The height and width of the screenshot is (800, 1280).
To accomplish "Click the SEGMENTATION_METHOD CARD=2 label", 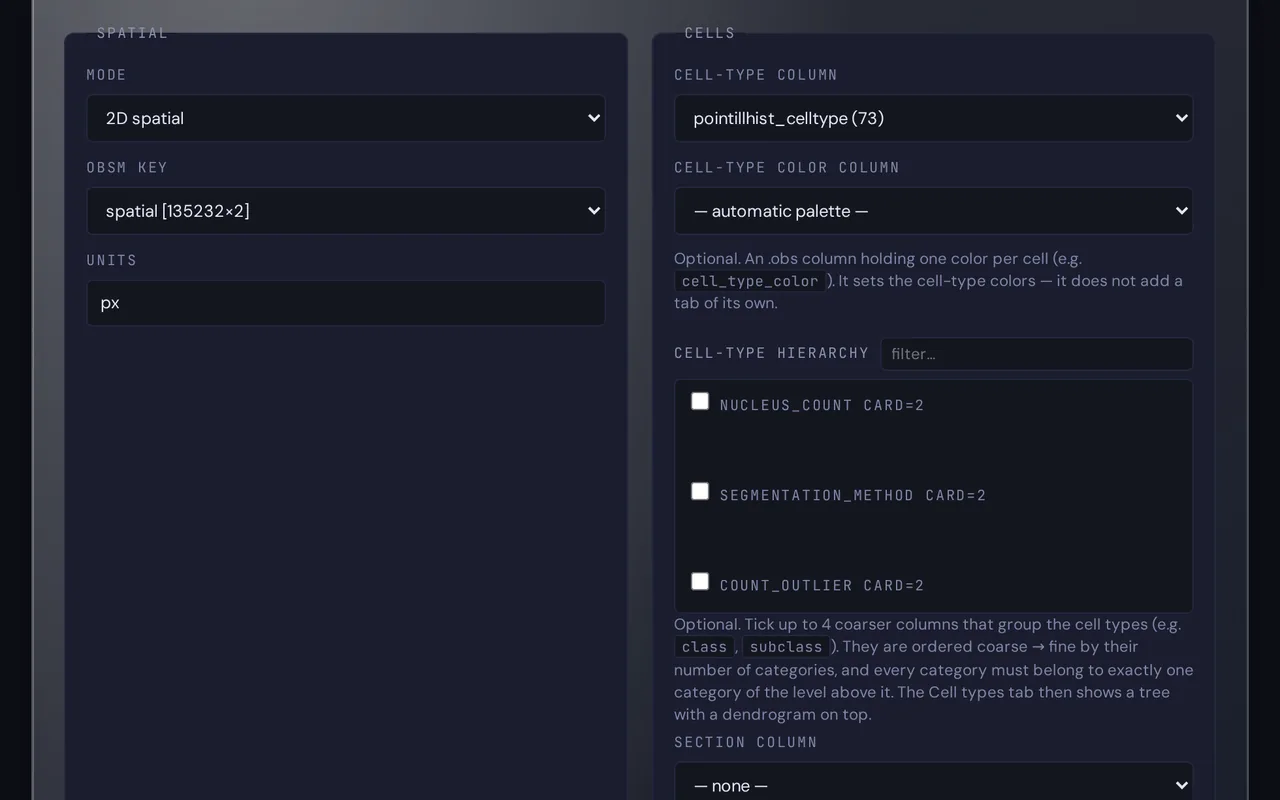I will pyautogui.click(x=853, y=495).
